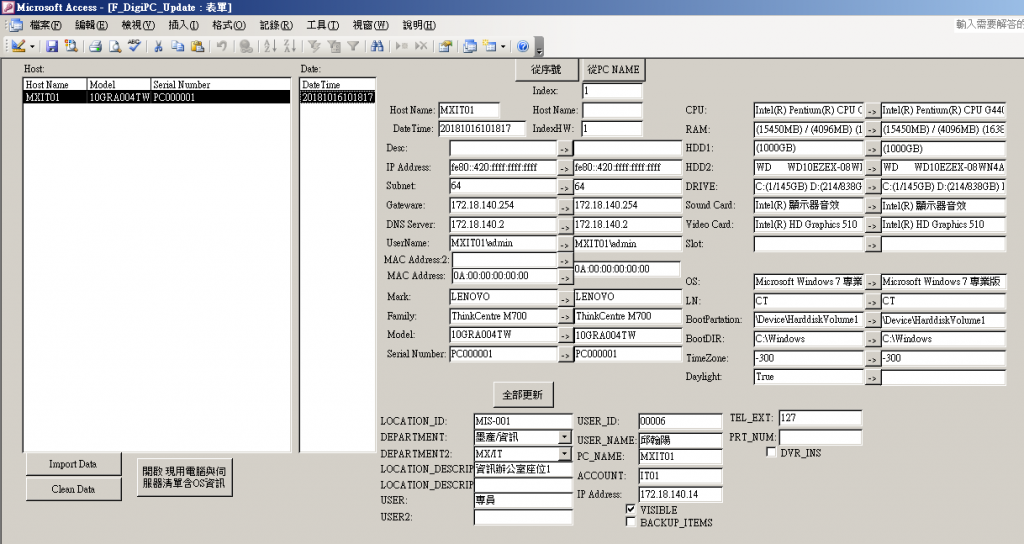This screenshot has width=1024, height=544.
Task: Click the File Search toolbar icon
Action: tap(71, 46)
